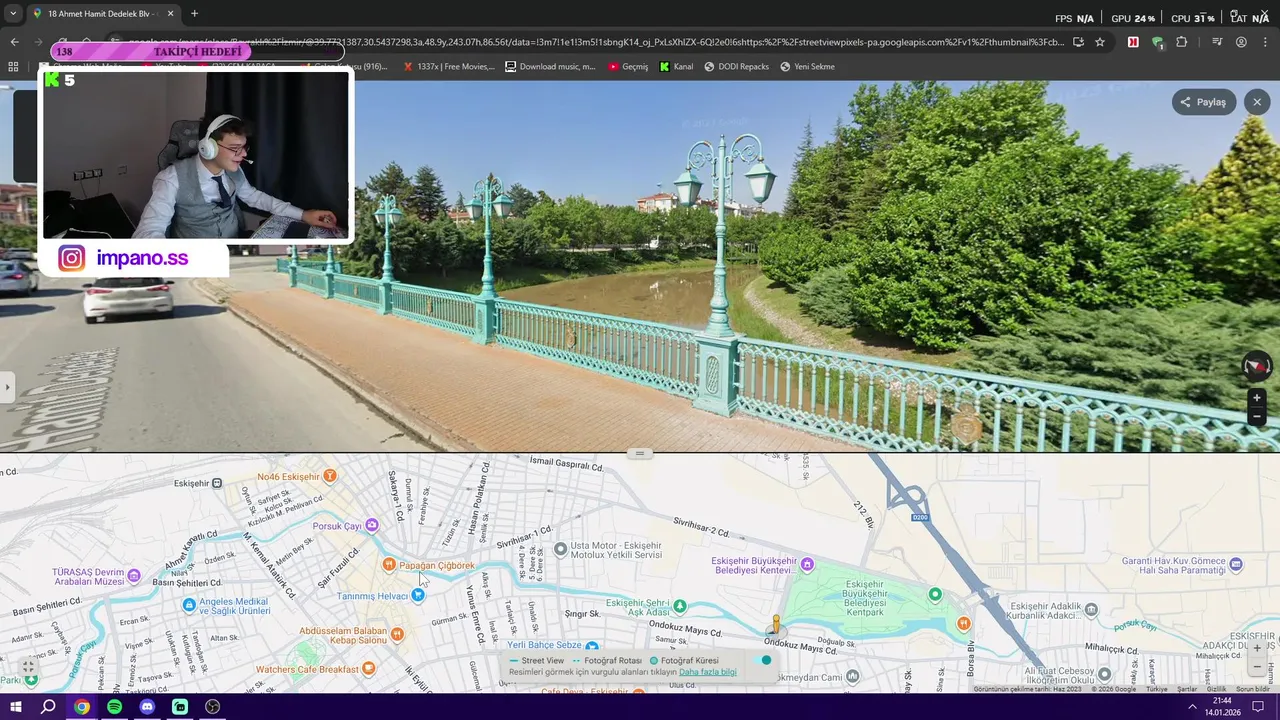This screenshot has width=1280, height=720.
Task: Zoom out of the bottom map
Action: click(x=1257, y=667)
